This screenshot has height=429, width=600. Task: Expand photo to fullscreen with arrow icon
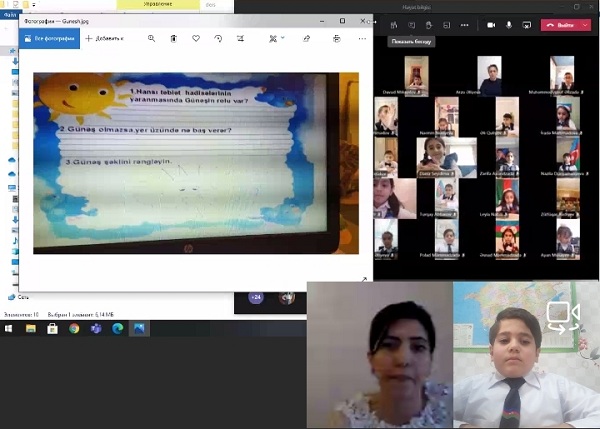pyautogui.click(x=364, y=280)
